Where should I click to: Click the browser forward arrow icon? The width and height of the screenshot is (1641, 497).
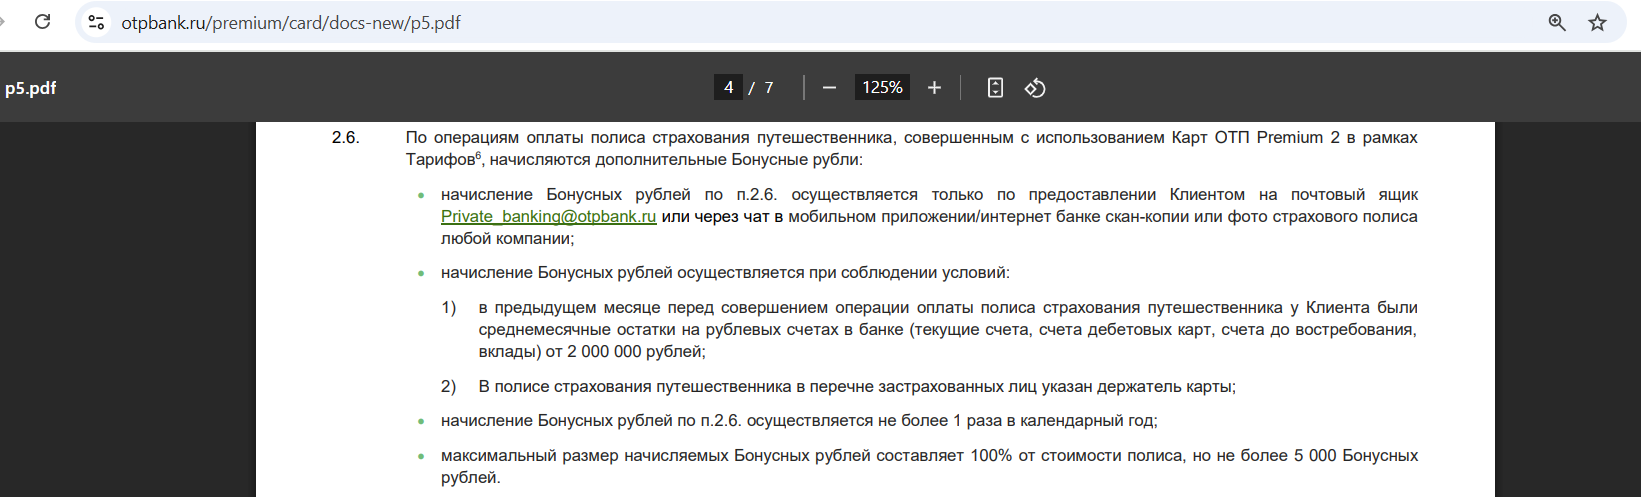point(2,22)
